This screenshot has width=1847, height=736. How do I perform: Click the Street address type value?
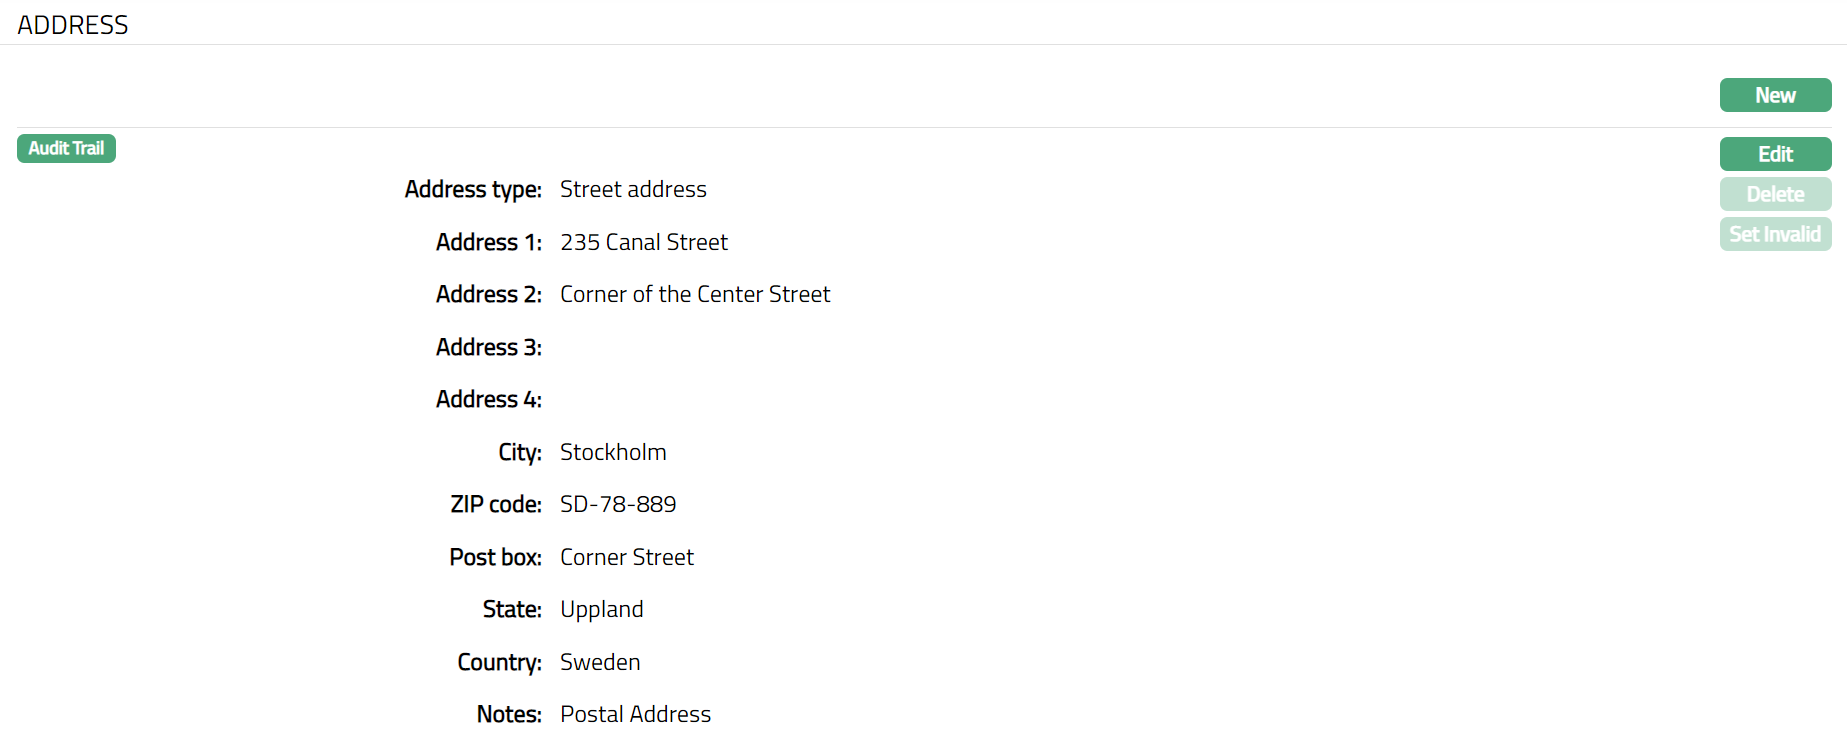[x=633, y=190]
